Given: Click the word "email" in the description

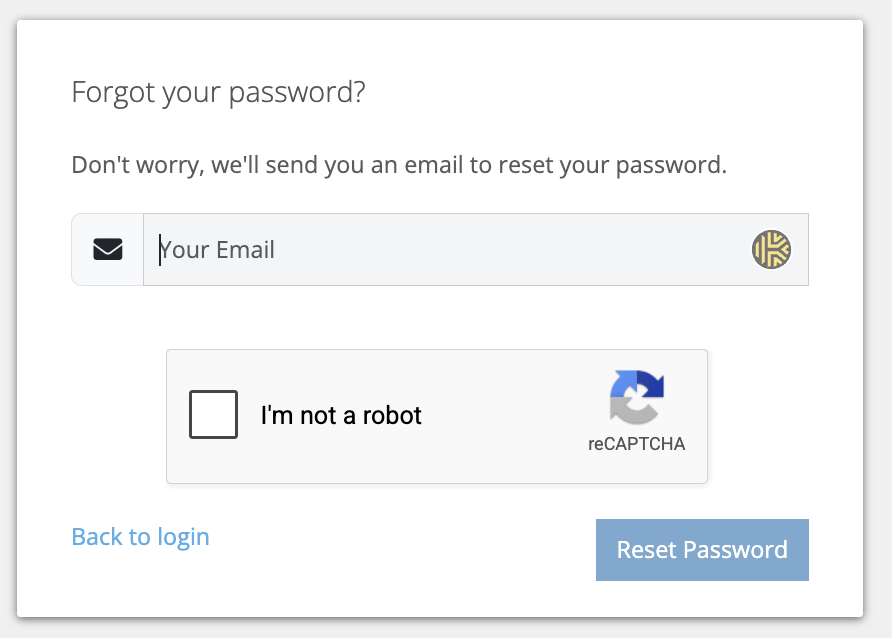Looking at the screenshot, I should pyautogui.click(x=433, y=165).
